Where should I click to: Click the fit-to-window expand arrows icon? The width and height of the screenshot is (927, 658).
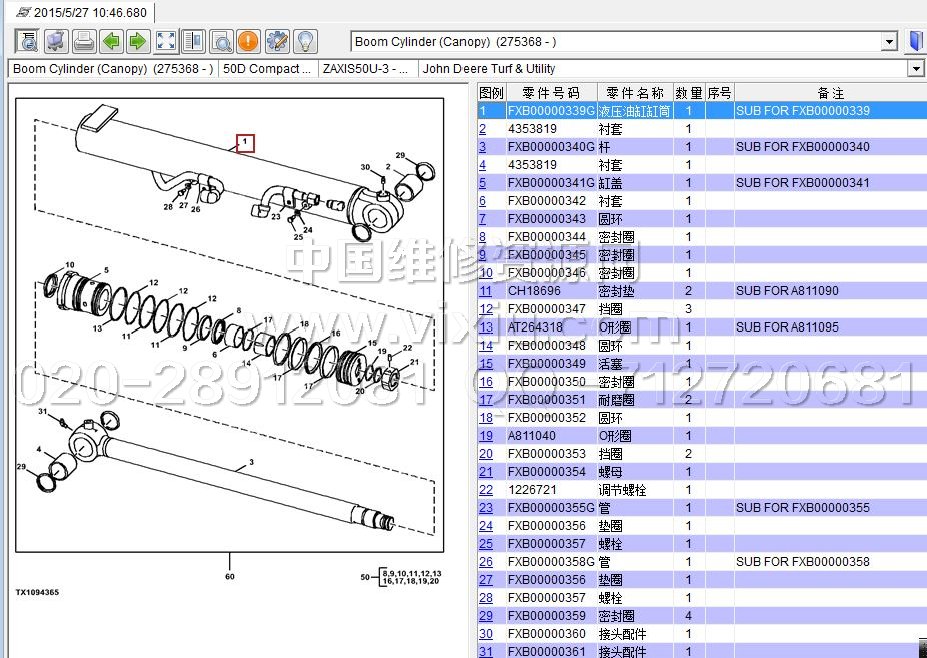point(166,41)
